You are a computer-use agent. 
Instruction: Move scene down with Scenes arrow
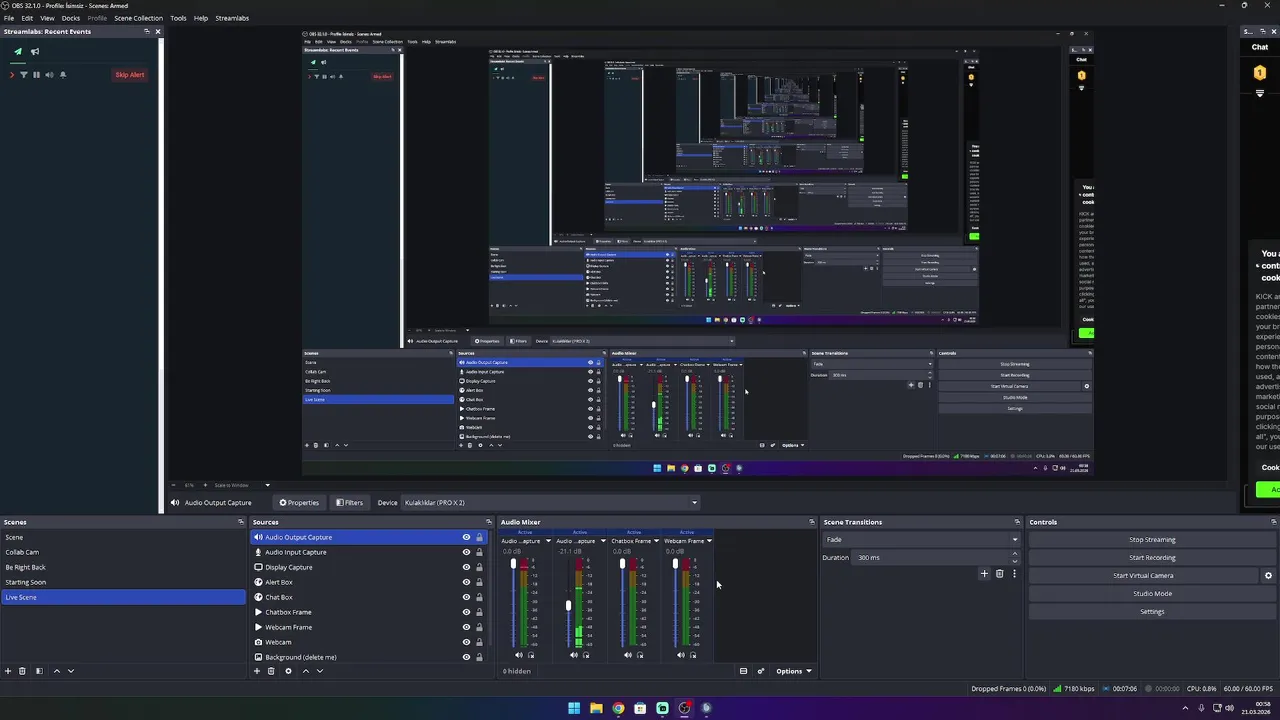(x=70, y=671)
